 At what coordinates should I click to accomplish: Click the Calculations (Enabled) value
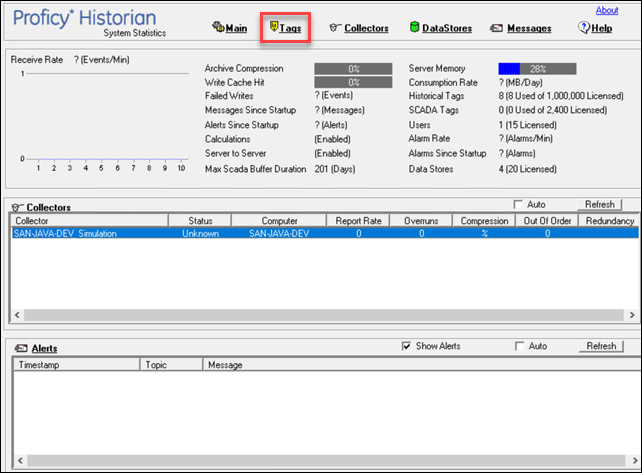tap(332, 139)
